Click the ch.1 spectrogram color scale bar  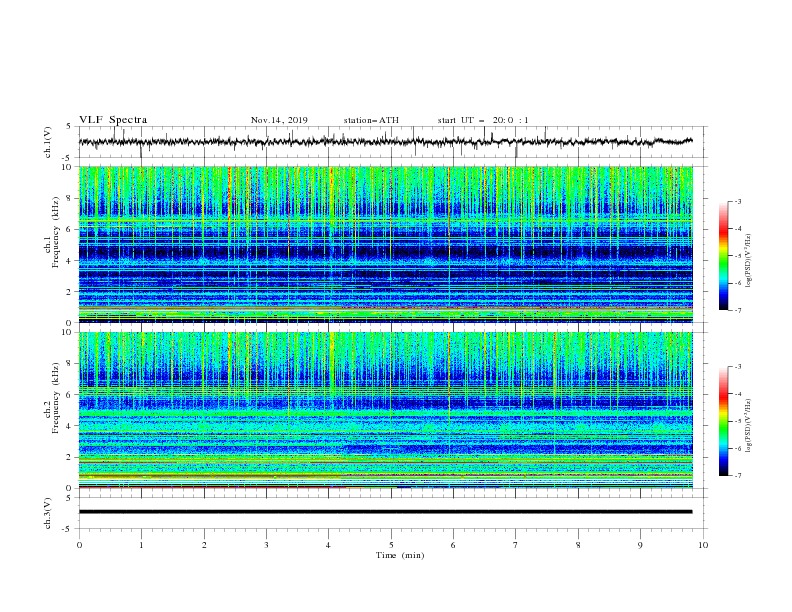click(723, 256)
